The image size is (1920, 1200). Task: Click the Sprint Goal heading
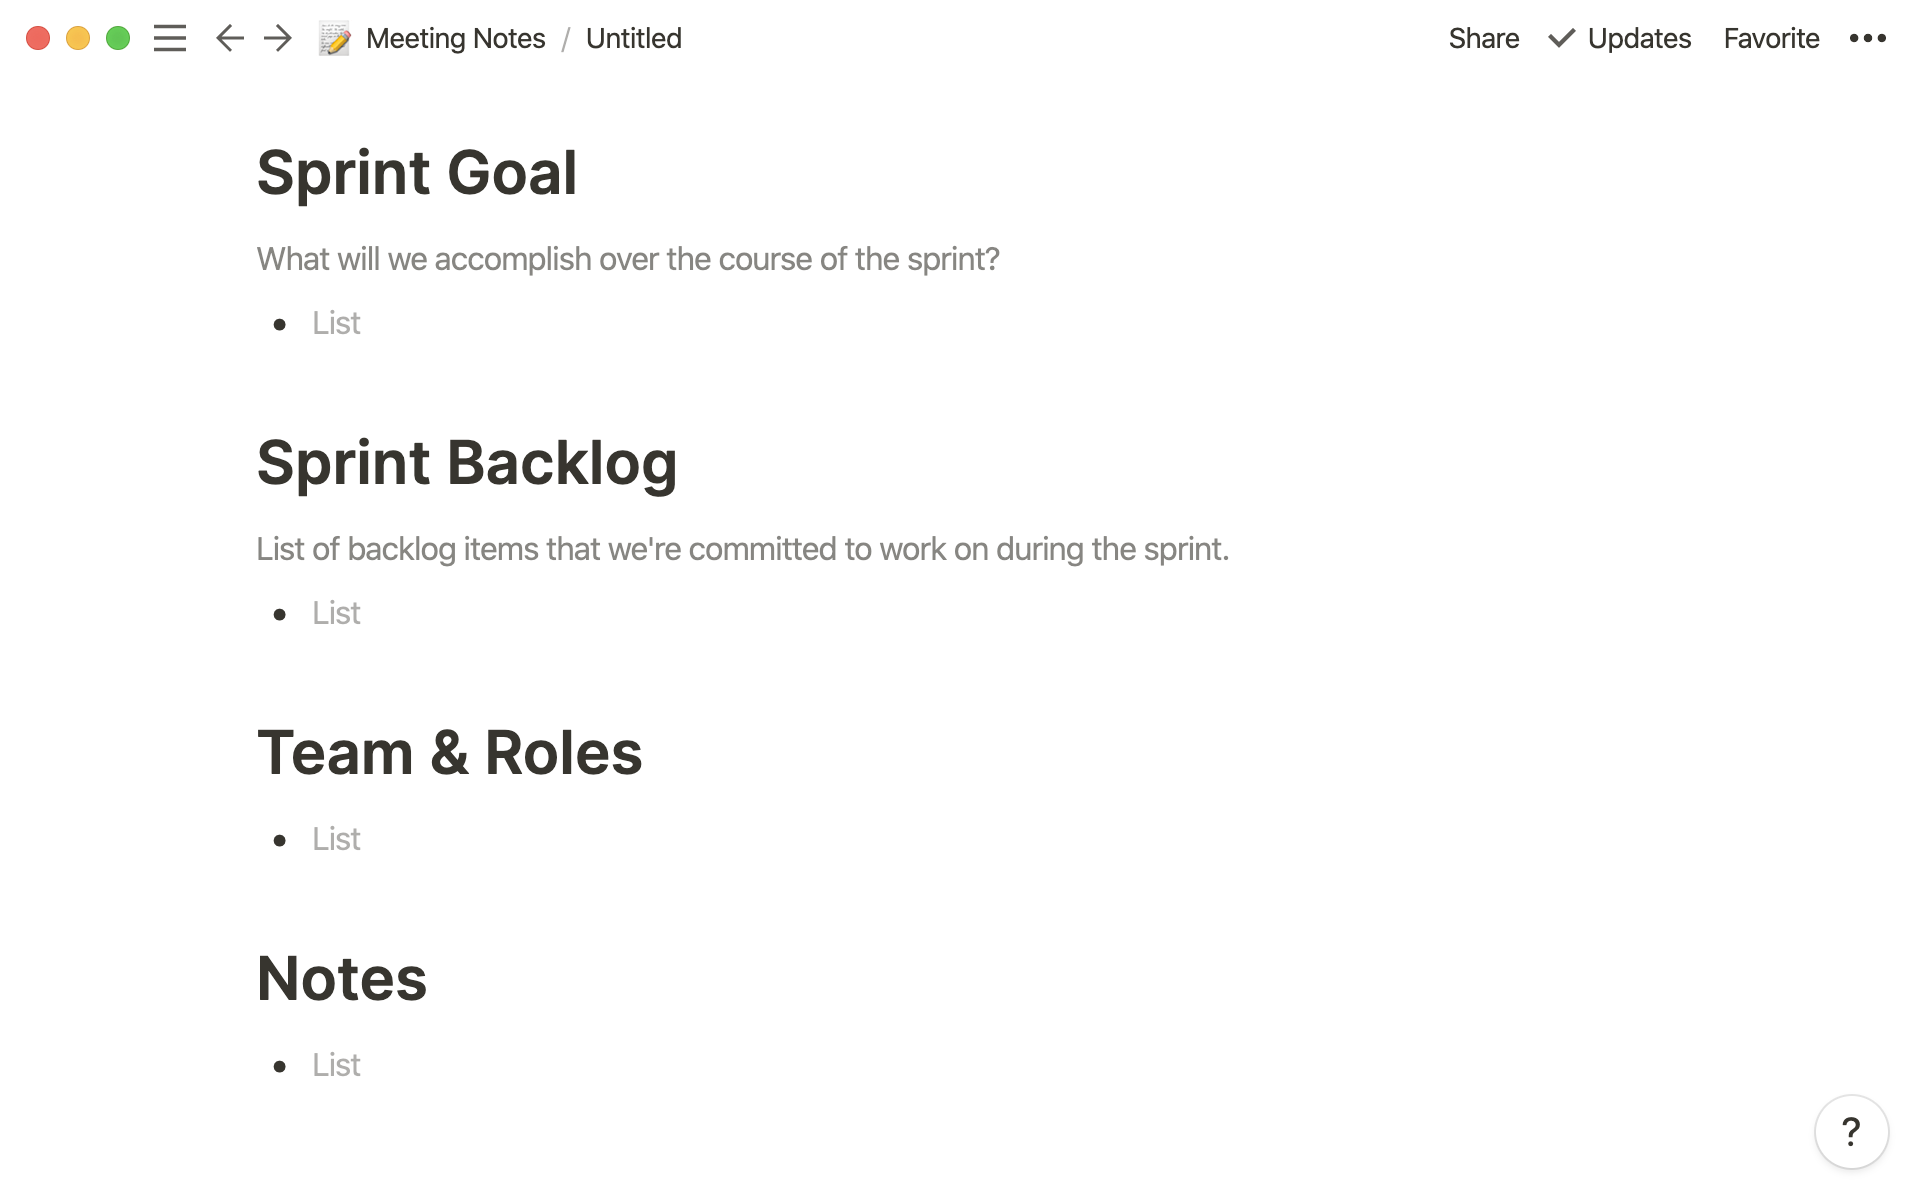pyautogui.click(x=415, y=171)
